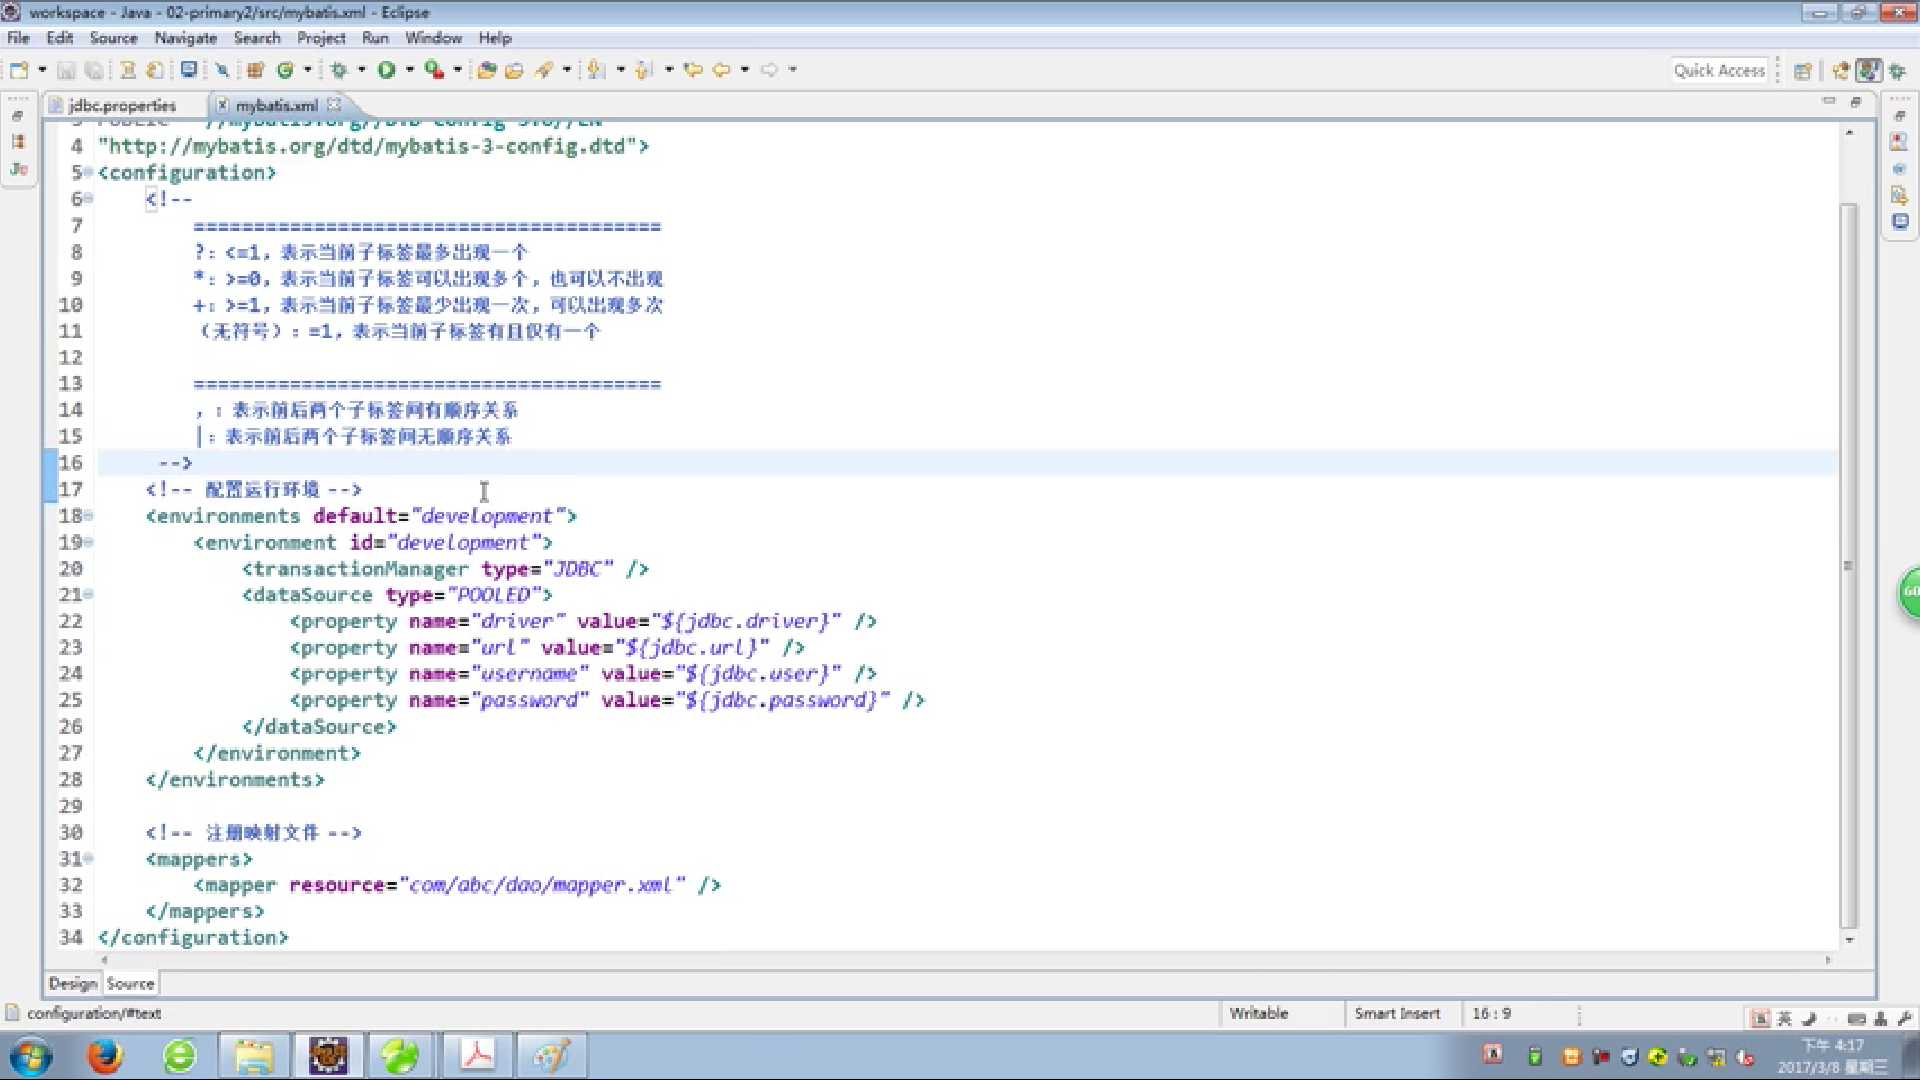
Task: Minimize the editor area view
Action: point(1829,102)
